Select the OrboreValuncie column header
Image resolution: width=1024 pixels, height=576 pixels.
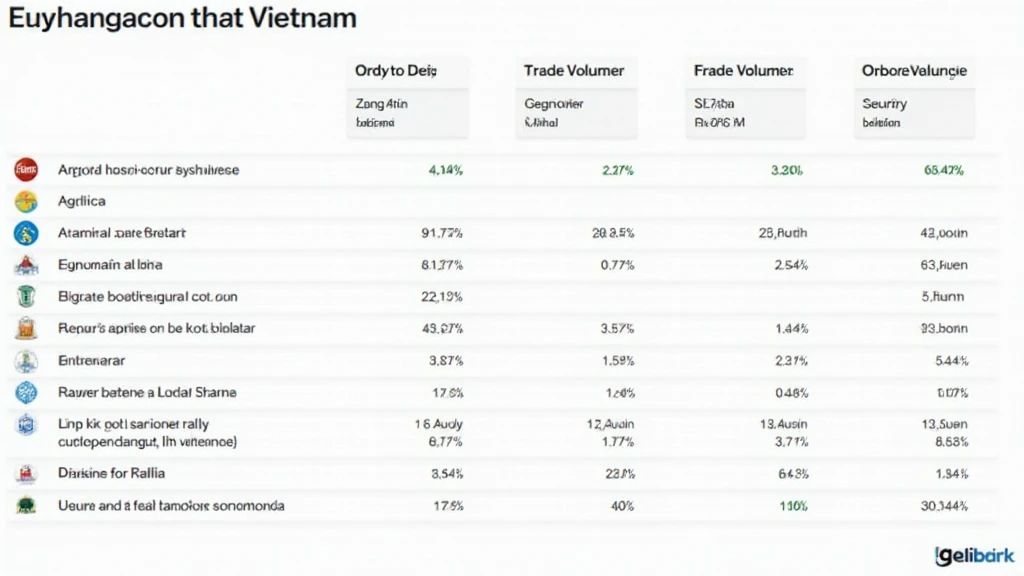[914, 71]
